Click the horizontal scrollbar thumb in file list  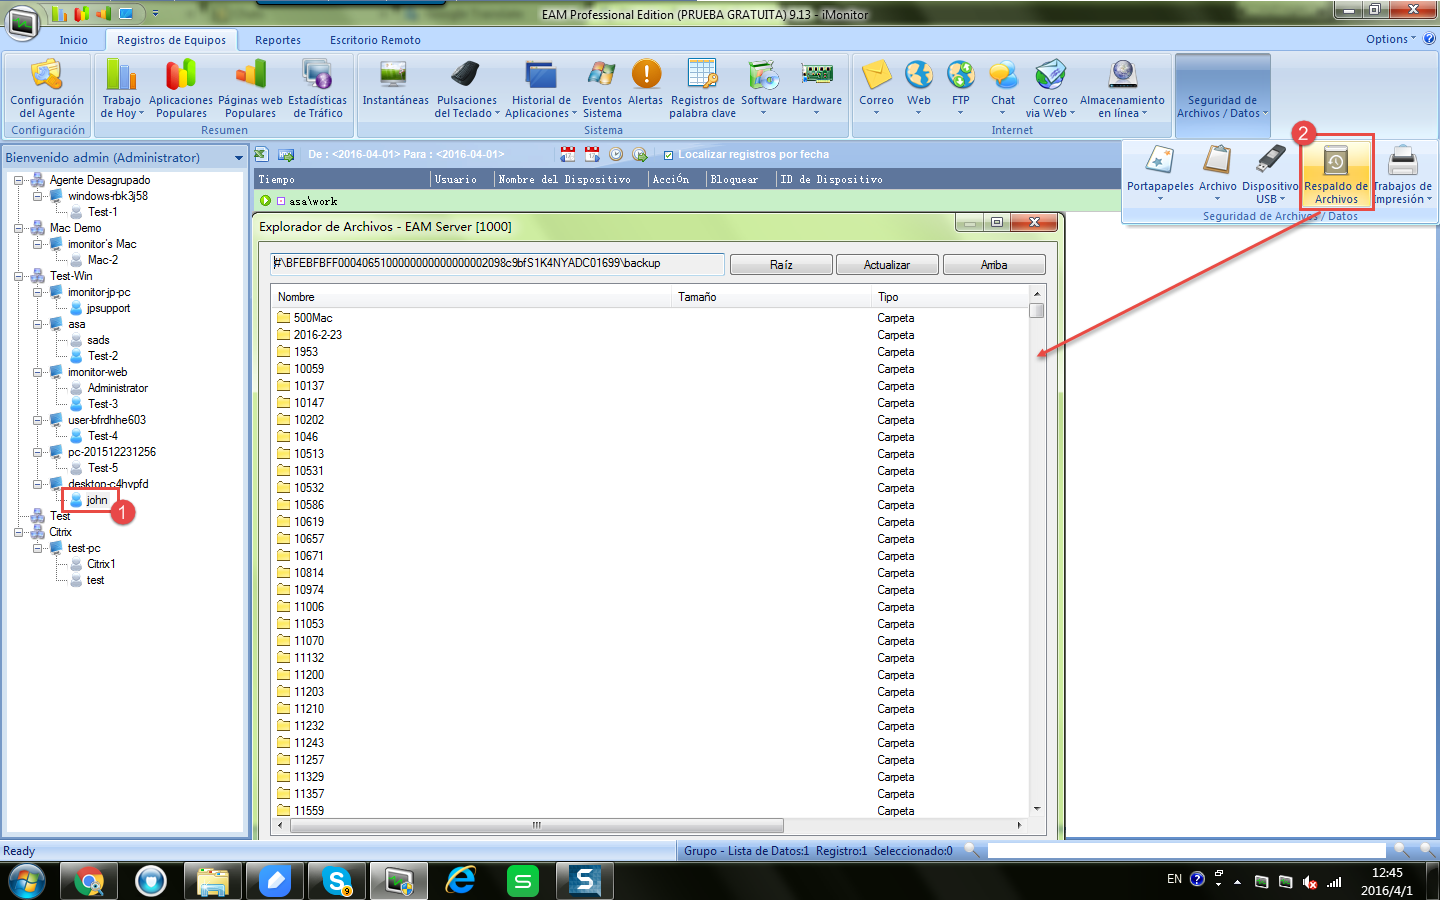[x=536, y=826]
